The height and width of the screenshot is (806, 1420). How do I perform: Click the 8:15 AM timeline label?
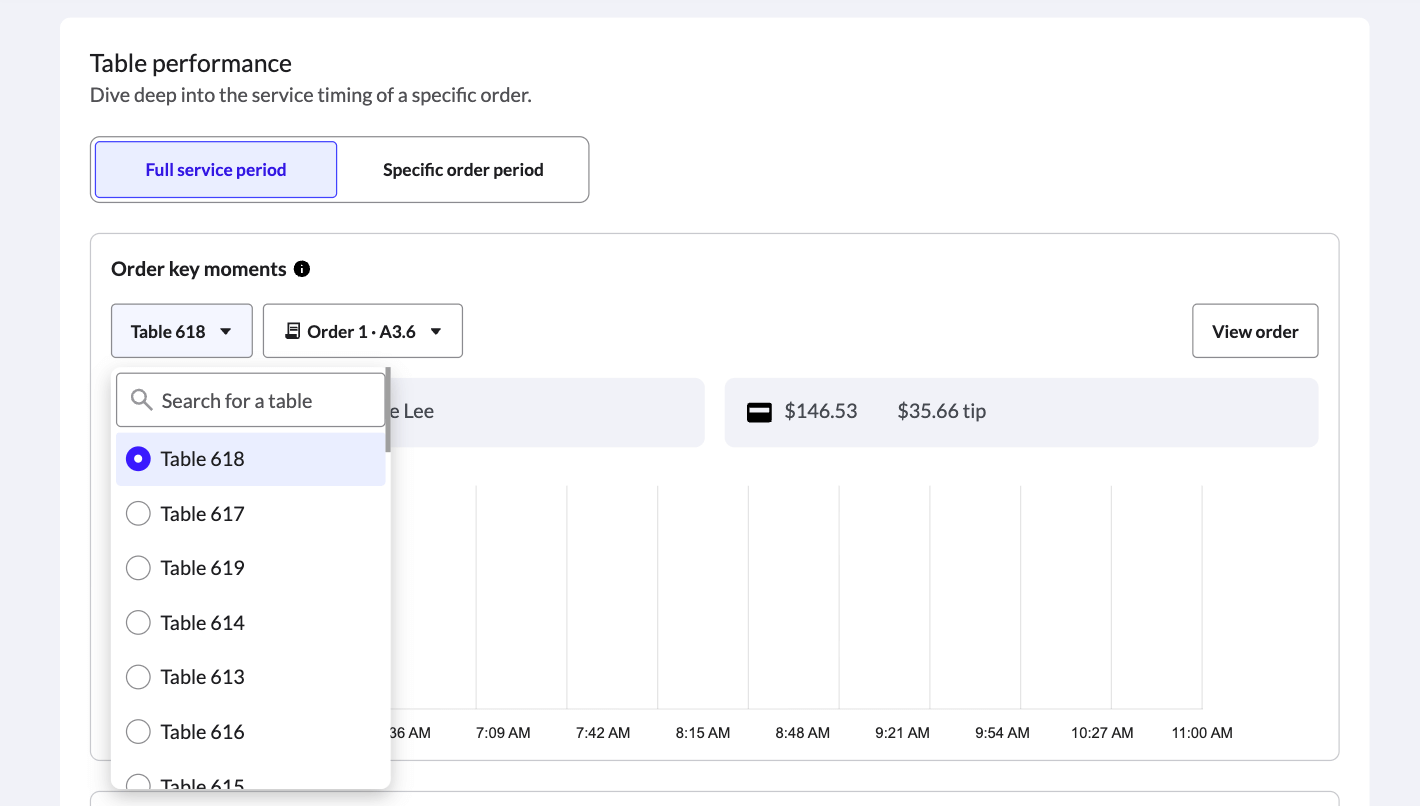point(703,733)
